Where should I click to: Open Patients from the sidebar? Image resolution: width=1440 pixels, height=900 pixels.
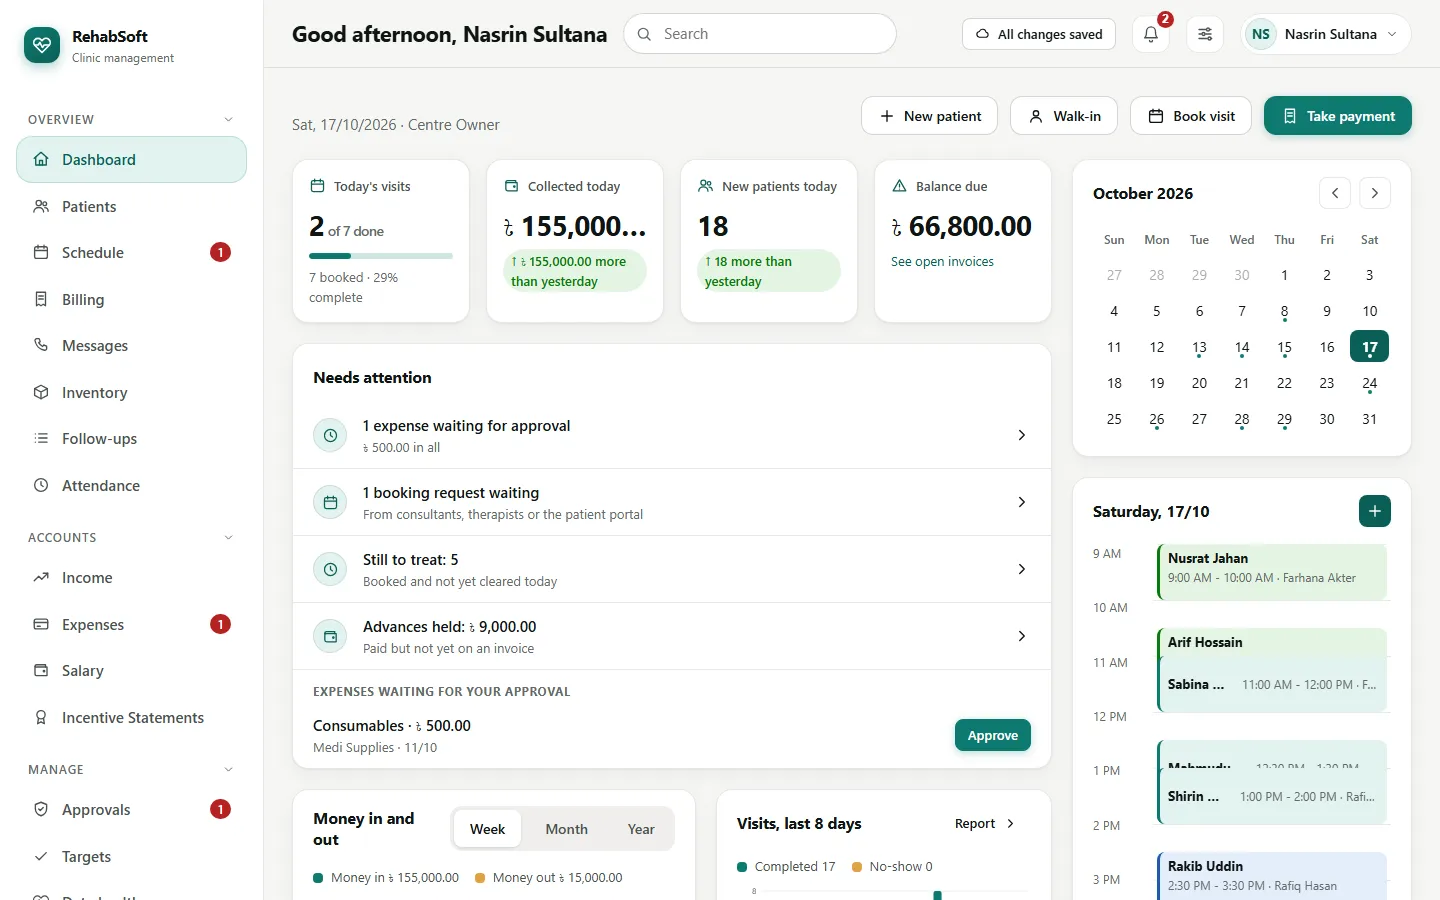(131, 206)
